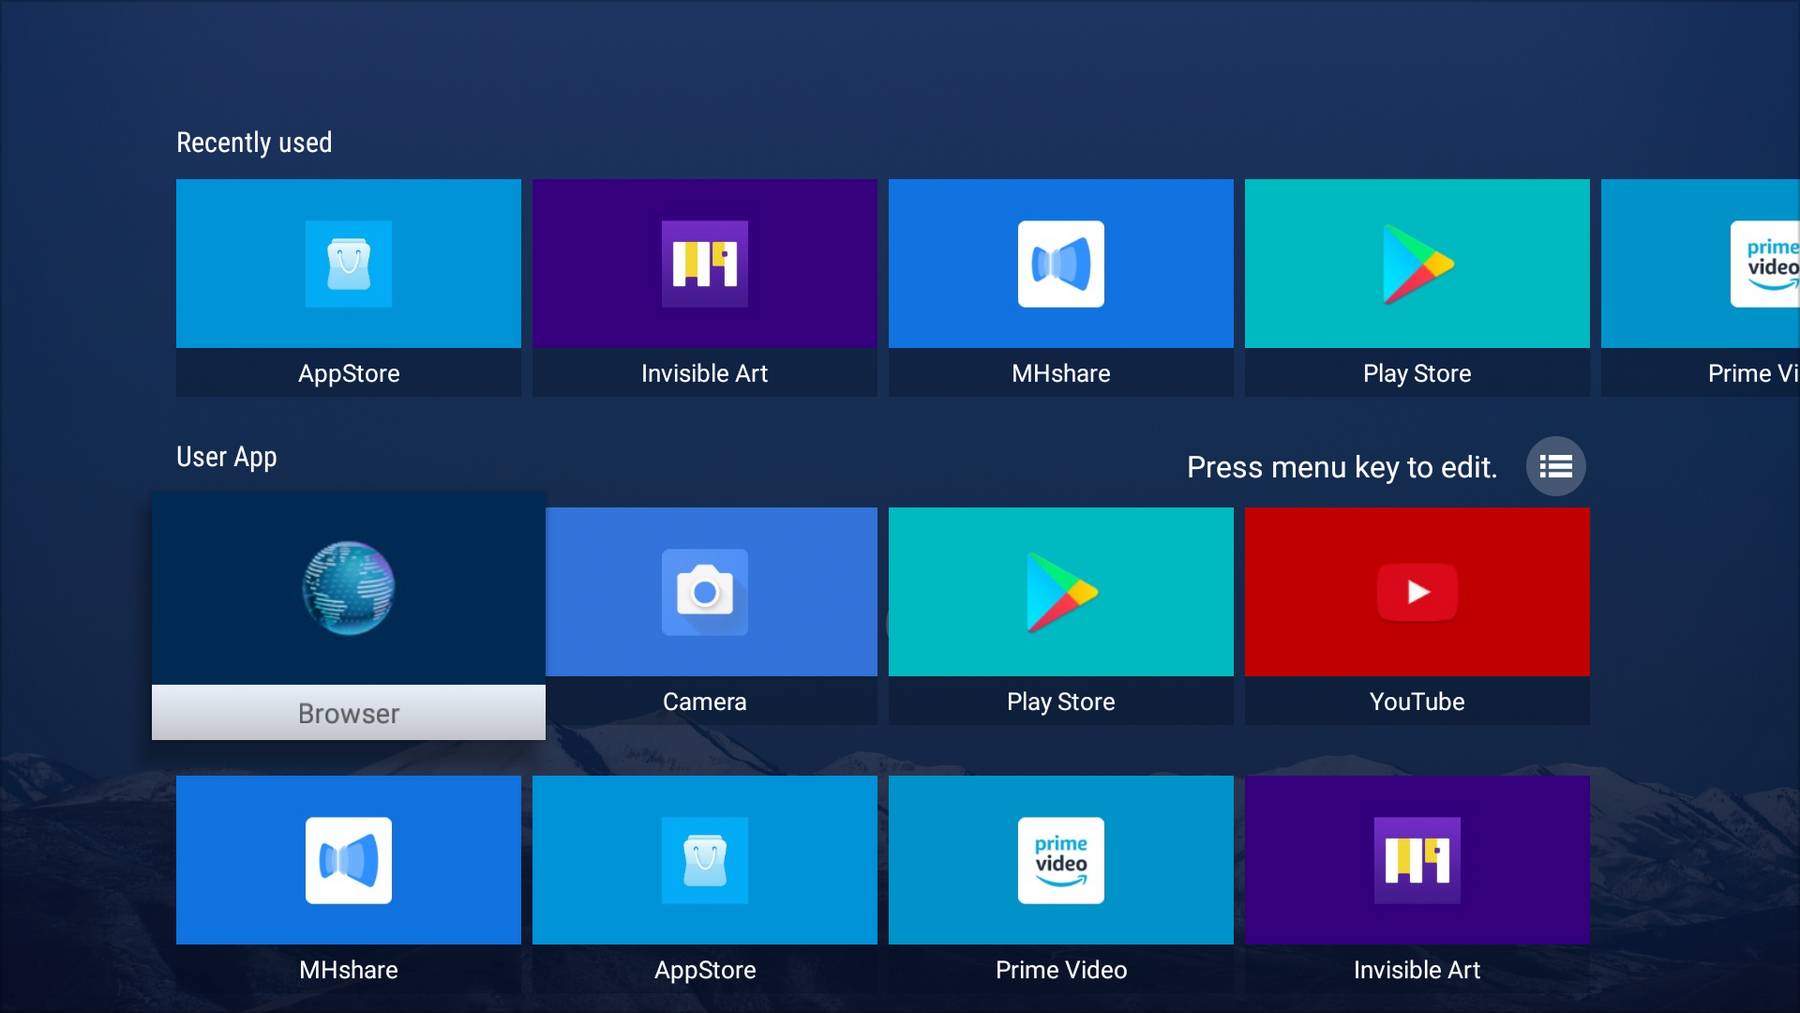
Task: Select the 'User App' section header
Action: [227, 457]
